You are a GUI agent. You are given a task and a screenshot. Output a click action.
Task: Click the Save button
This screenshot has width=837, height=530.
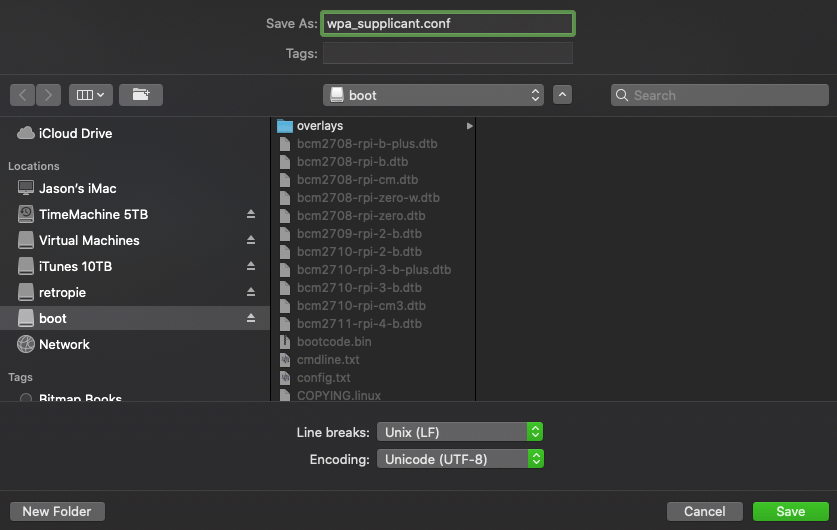click(x=791, y=511)
